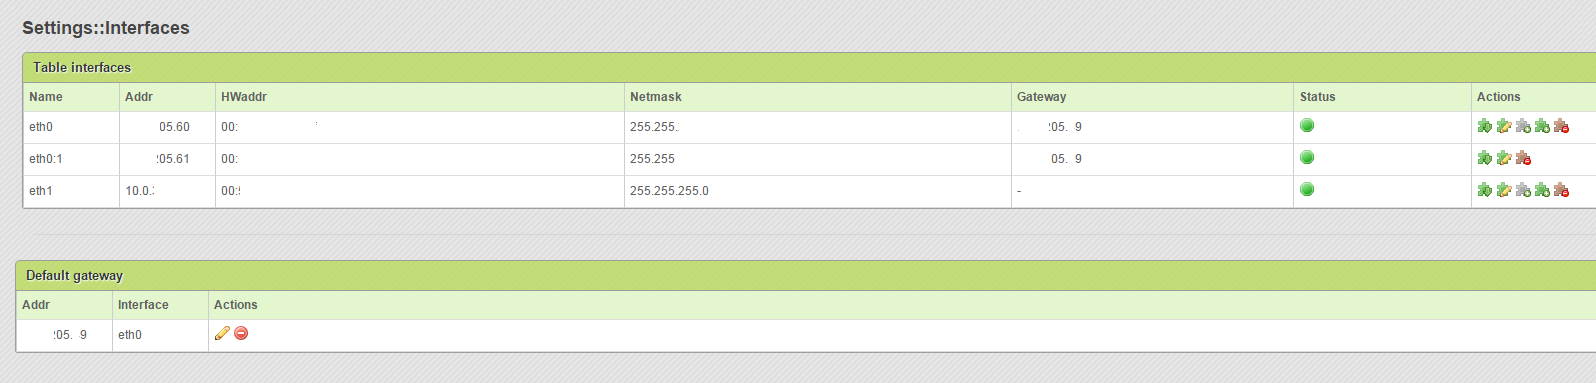
Task: Click the gray puzzle plus icon for eth1
Action: (x=1523, y=190)
